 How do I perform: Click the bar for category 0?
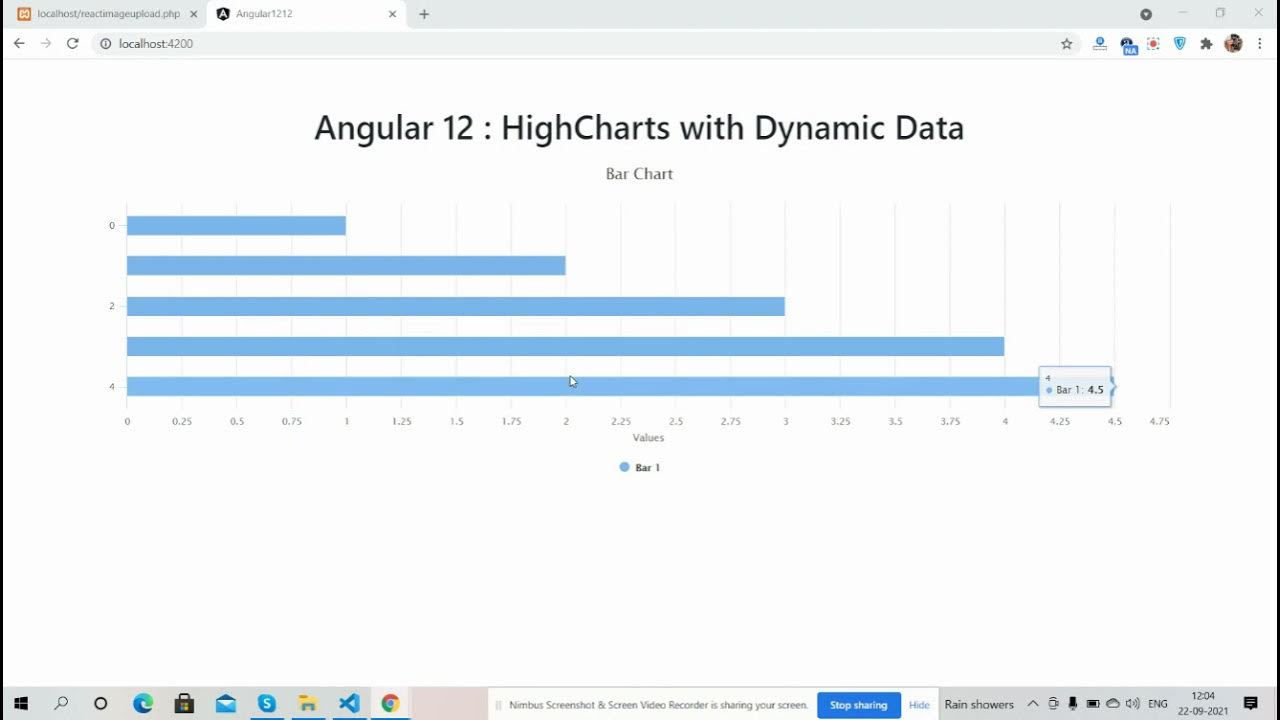pyautogui.click(x=236, y=226)
